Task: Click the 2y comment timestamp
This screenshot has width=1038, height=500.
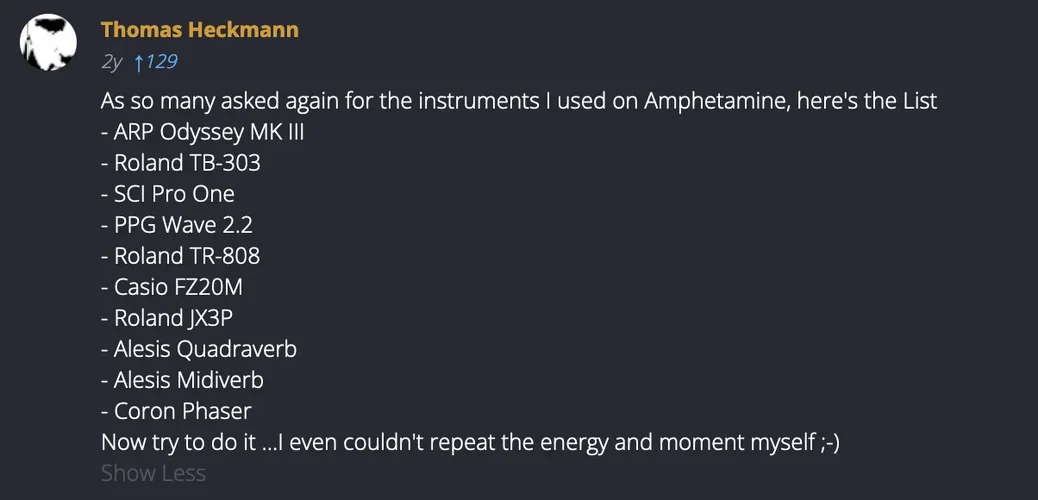Action: (112, 62)
